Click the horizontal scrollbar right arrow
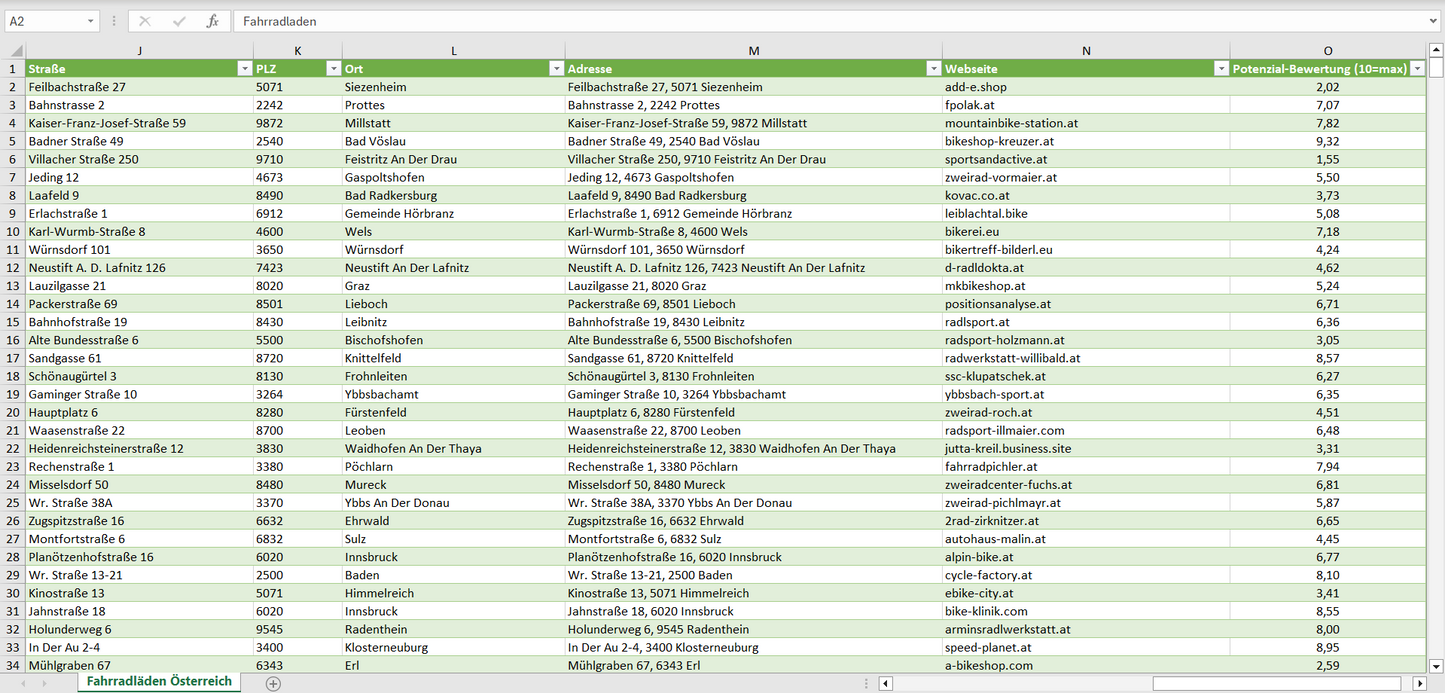 (x=1419, y=684)
